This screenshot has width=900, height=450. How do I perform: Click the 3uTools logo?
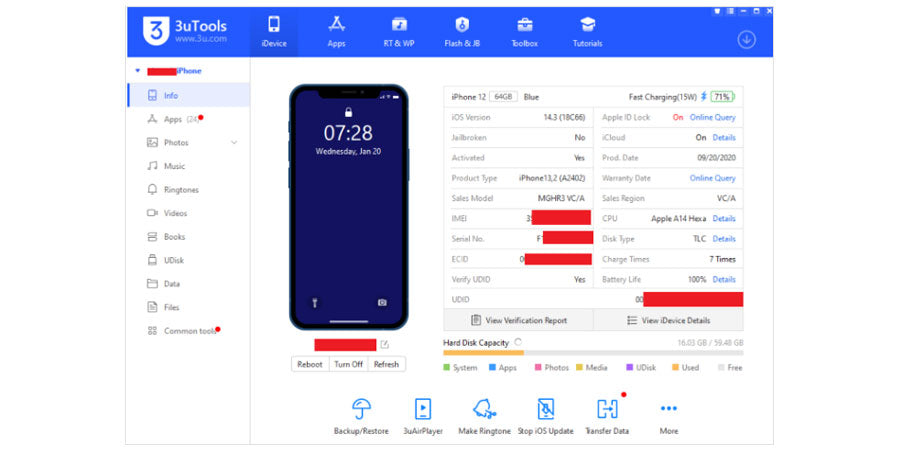pyautogui.click(x=185, y=31)
